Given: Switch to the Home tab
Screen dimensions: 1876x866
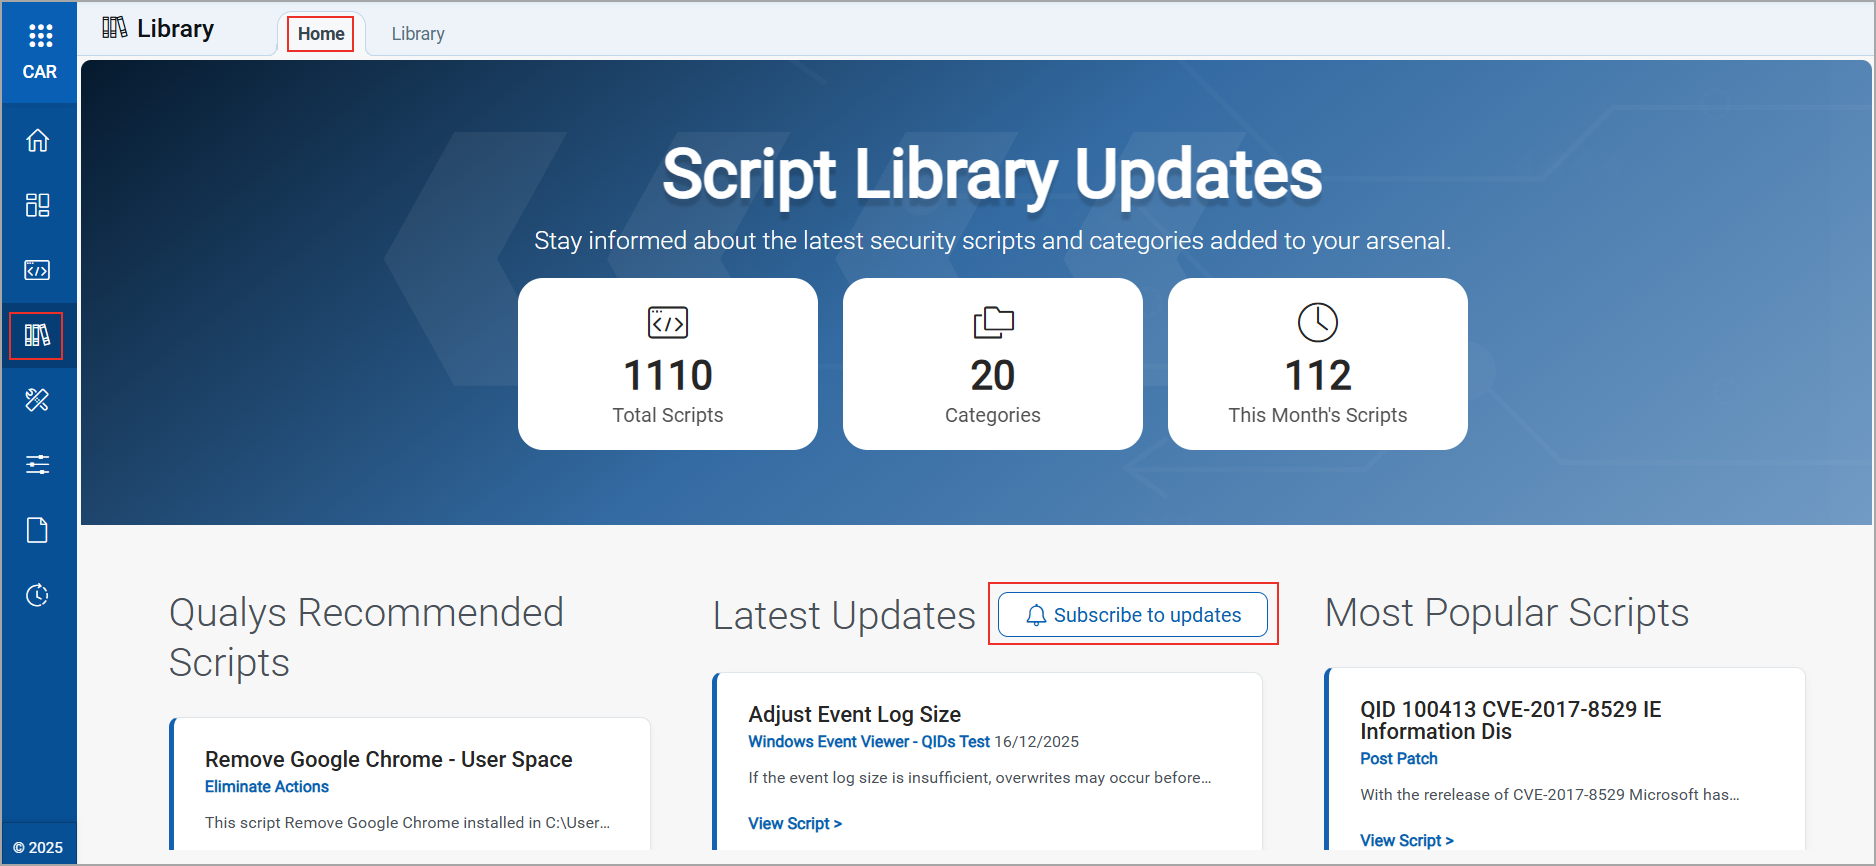Looking at the screenshot, I should click(x=321, y=34).
